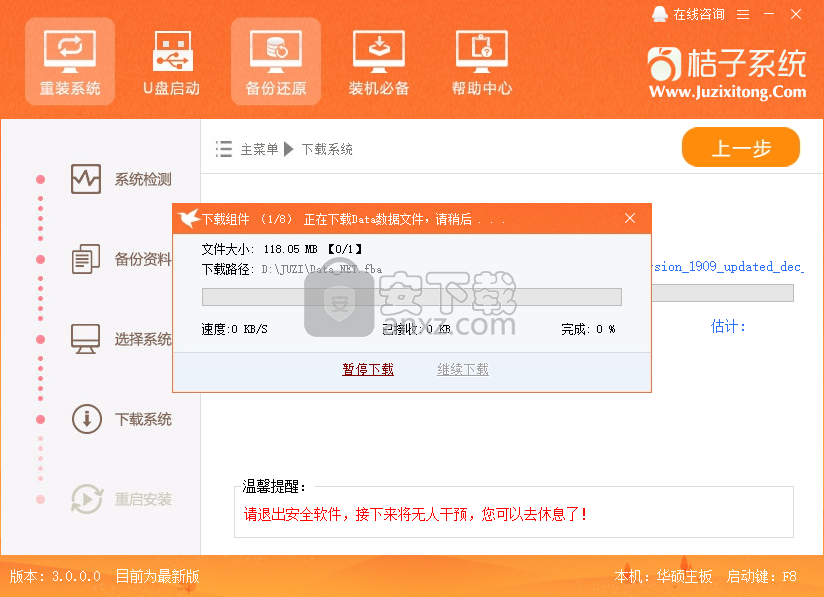Click the bird icon in dialog title
Viewport: 824px width, 597px height.
pos(189,218)
